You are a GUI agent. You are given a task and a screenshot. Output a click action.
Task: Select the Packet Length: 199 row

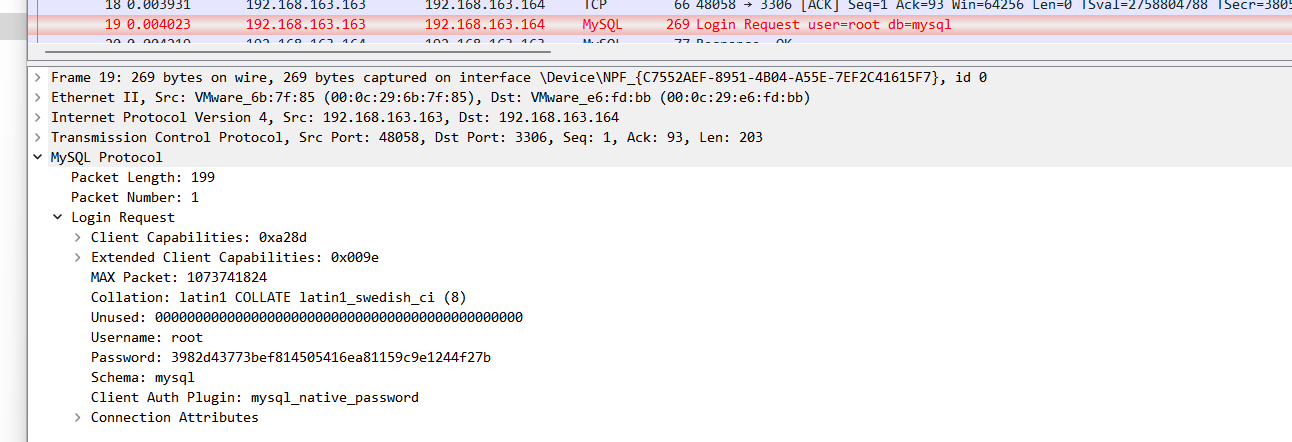(x=142, y=178)
